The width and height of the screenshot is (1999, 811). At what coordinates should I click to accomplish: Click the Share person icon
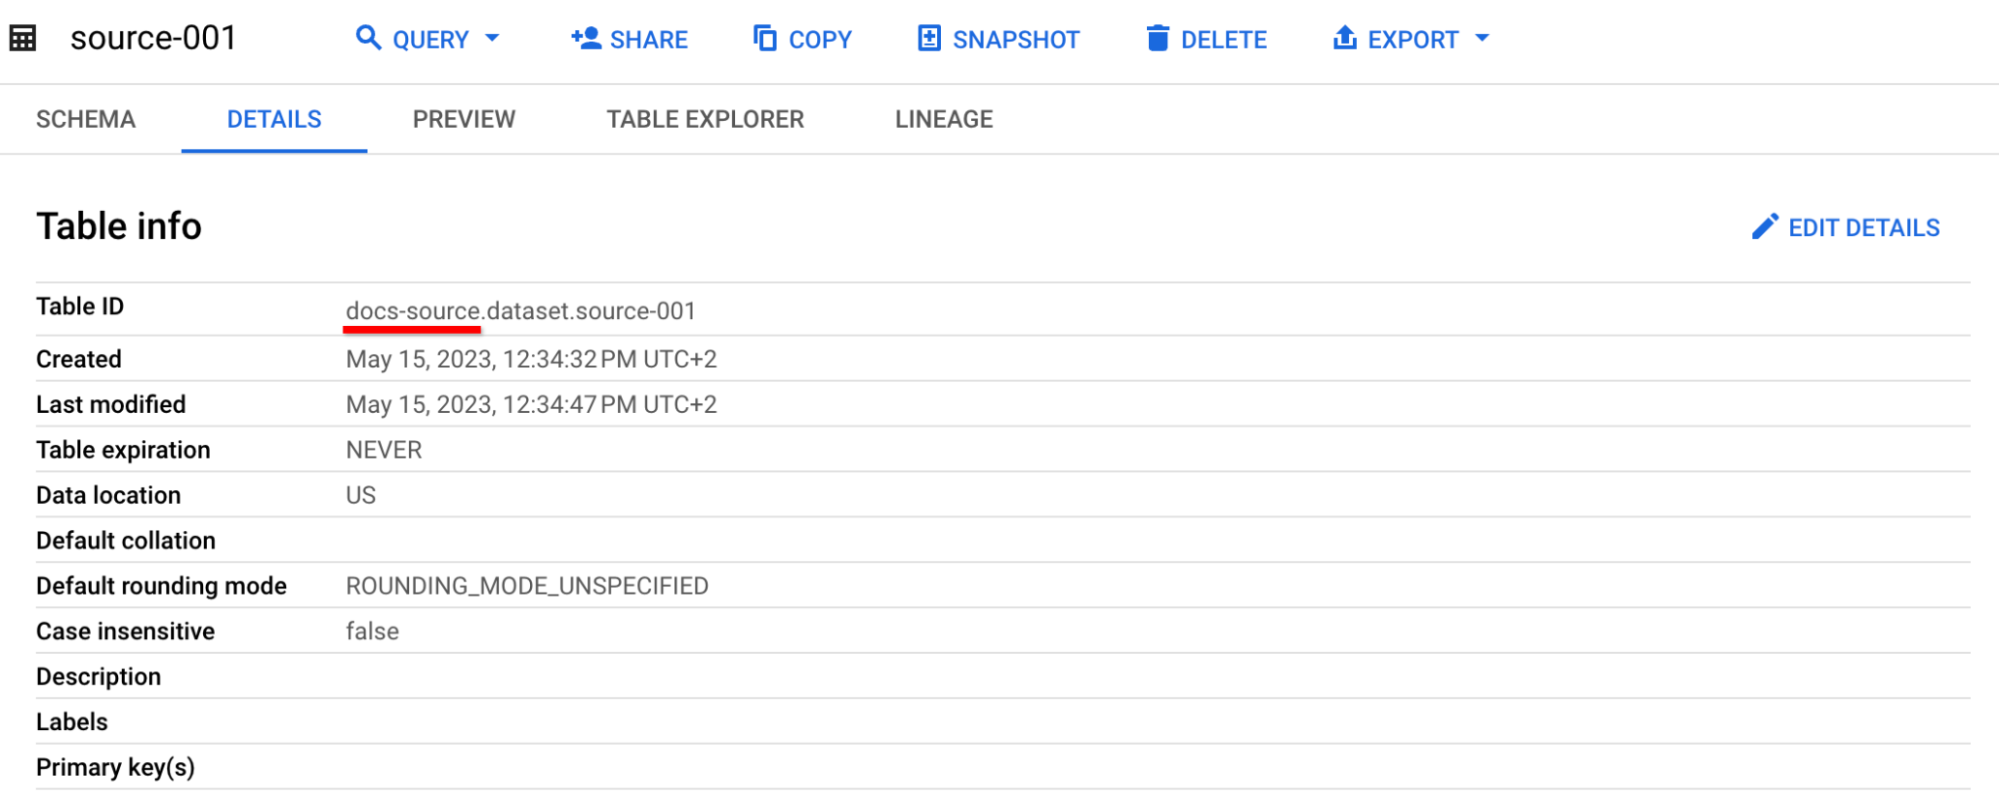point(585,38)
